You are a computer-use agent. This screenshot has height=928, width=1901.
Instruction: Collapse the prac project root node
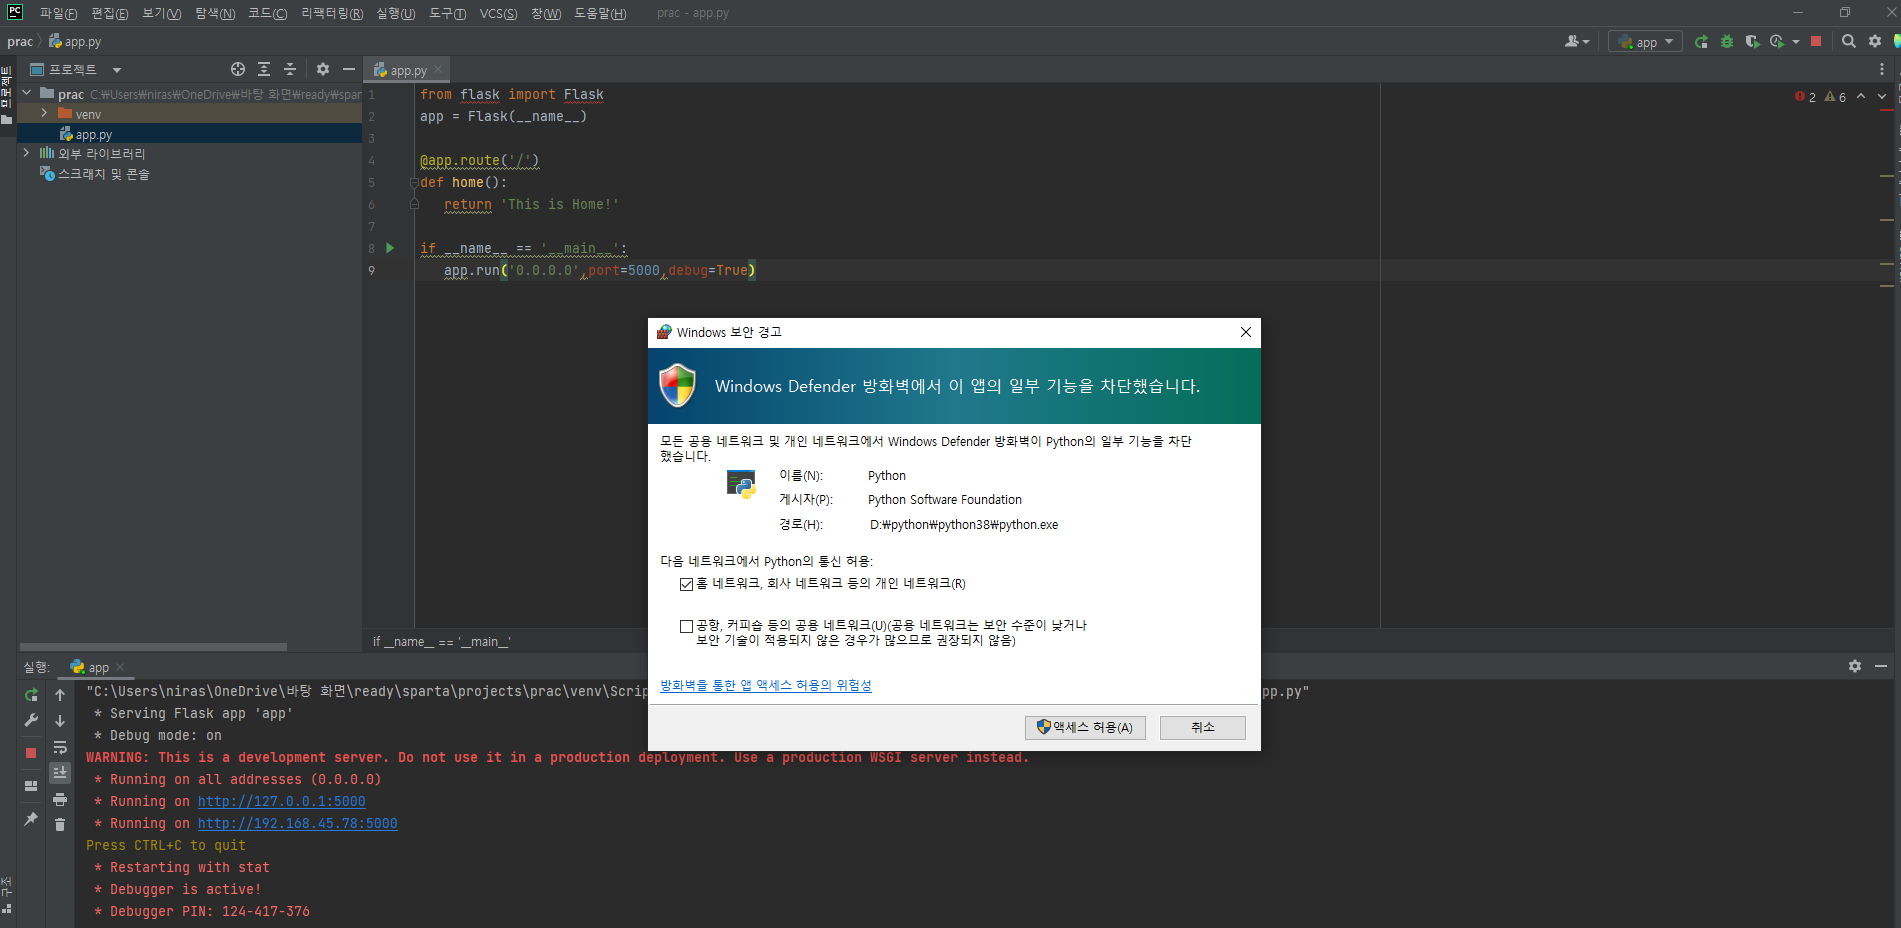pyautogui.click(x=27, y=93)
